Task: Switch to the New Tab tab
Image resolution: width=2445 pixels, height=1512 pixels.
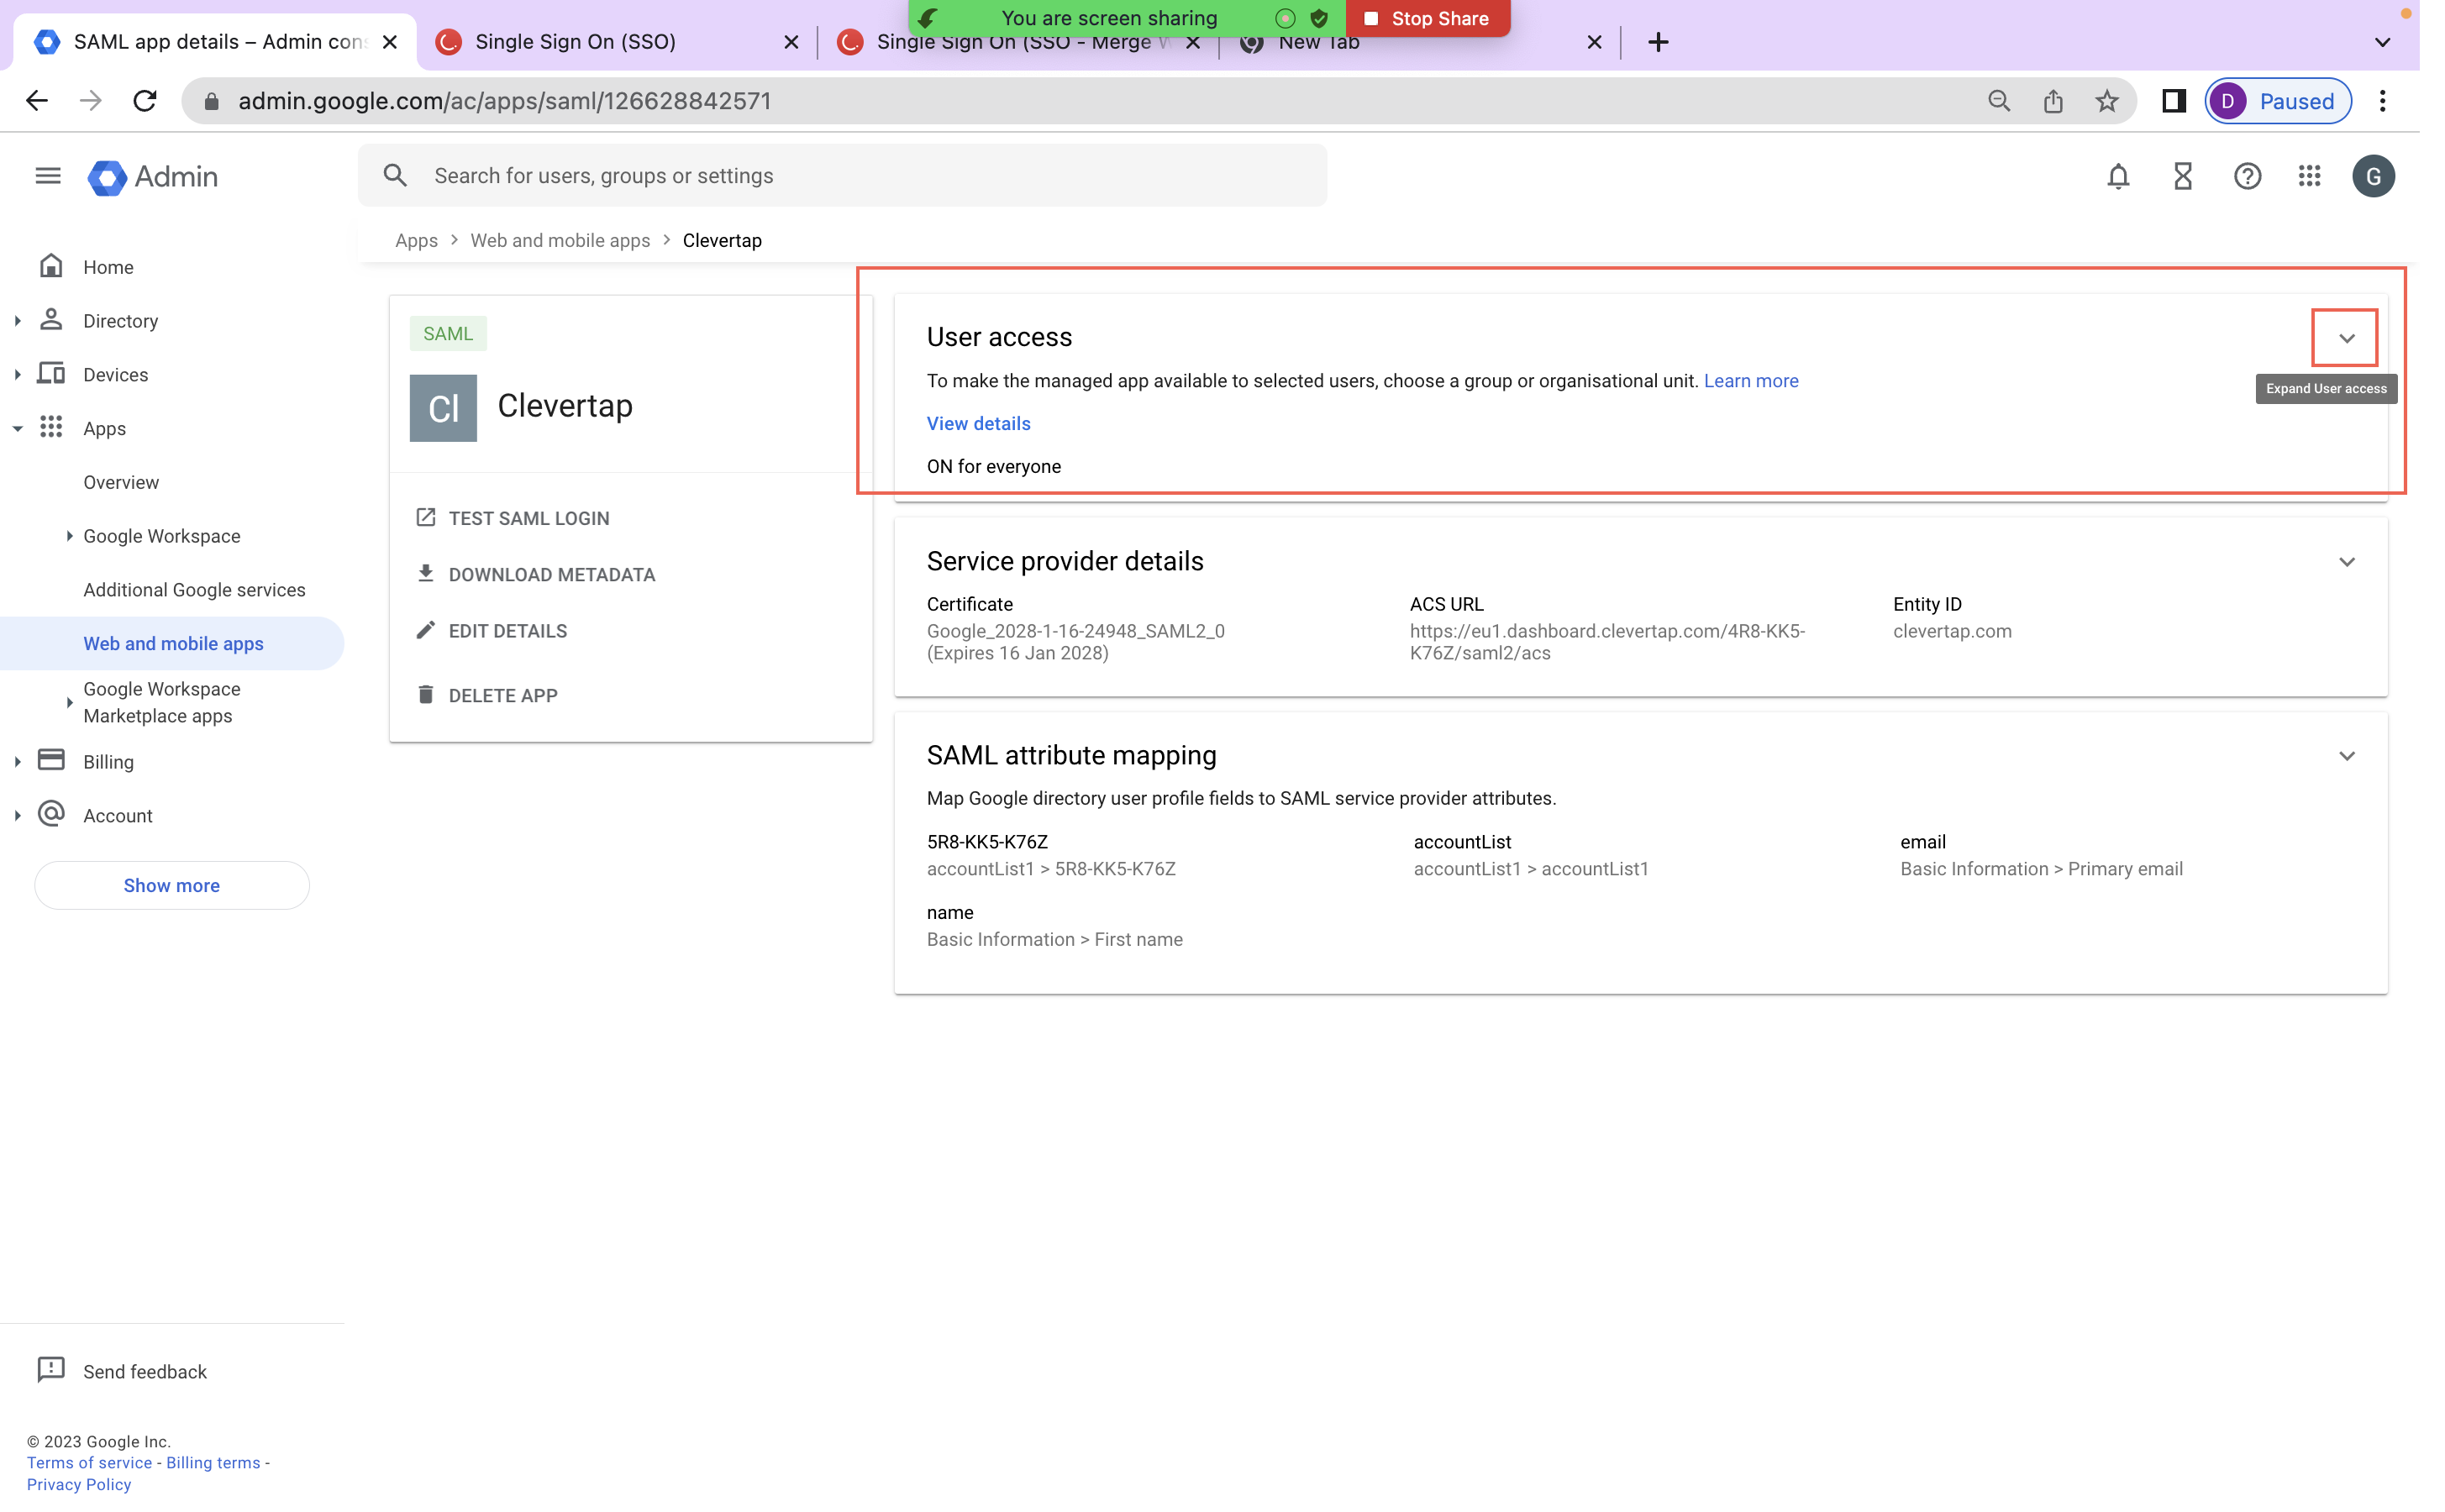Action: pyautogui.click(x=1419, y=42)
